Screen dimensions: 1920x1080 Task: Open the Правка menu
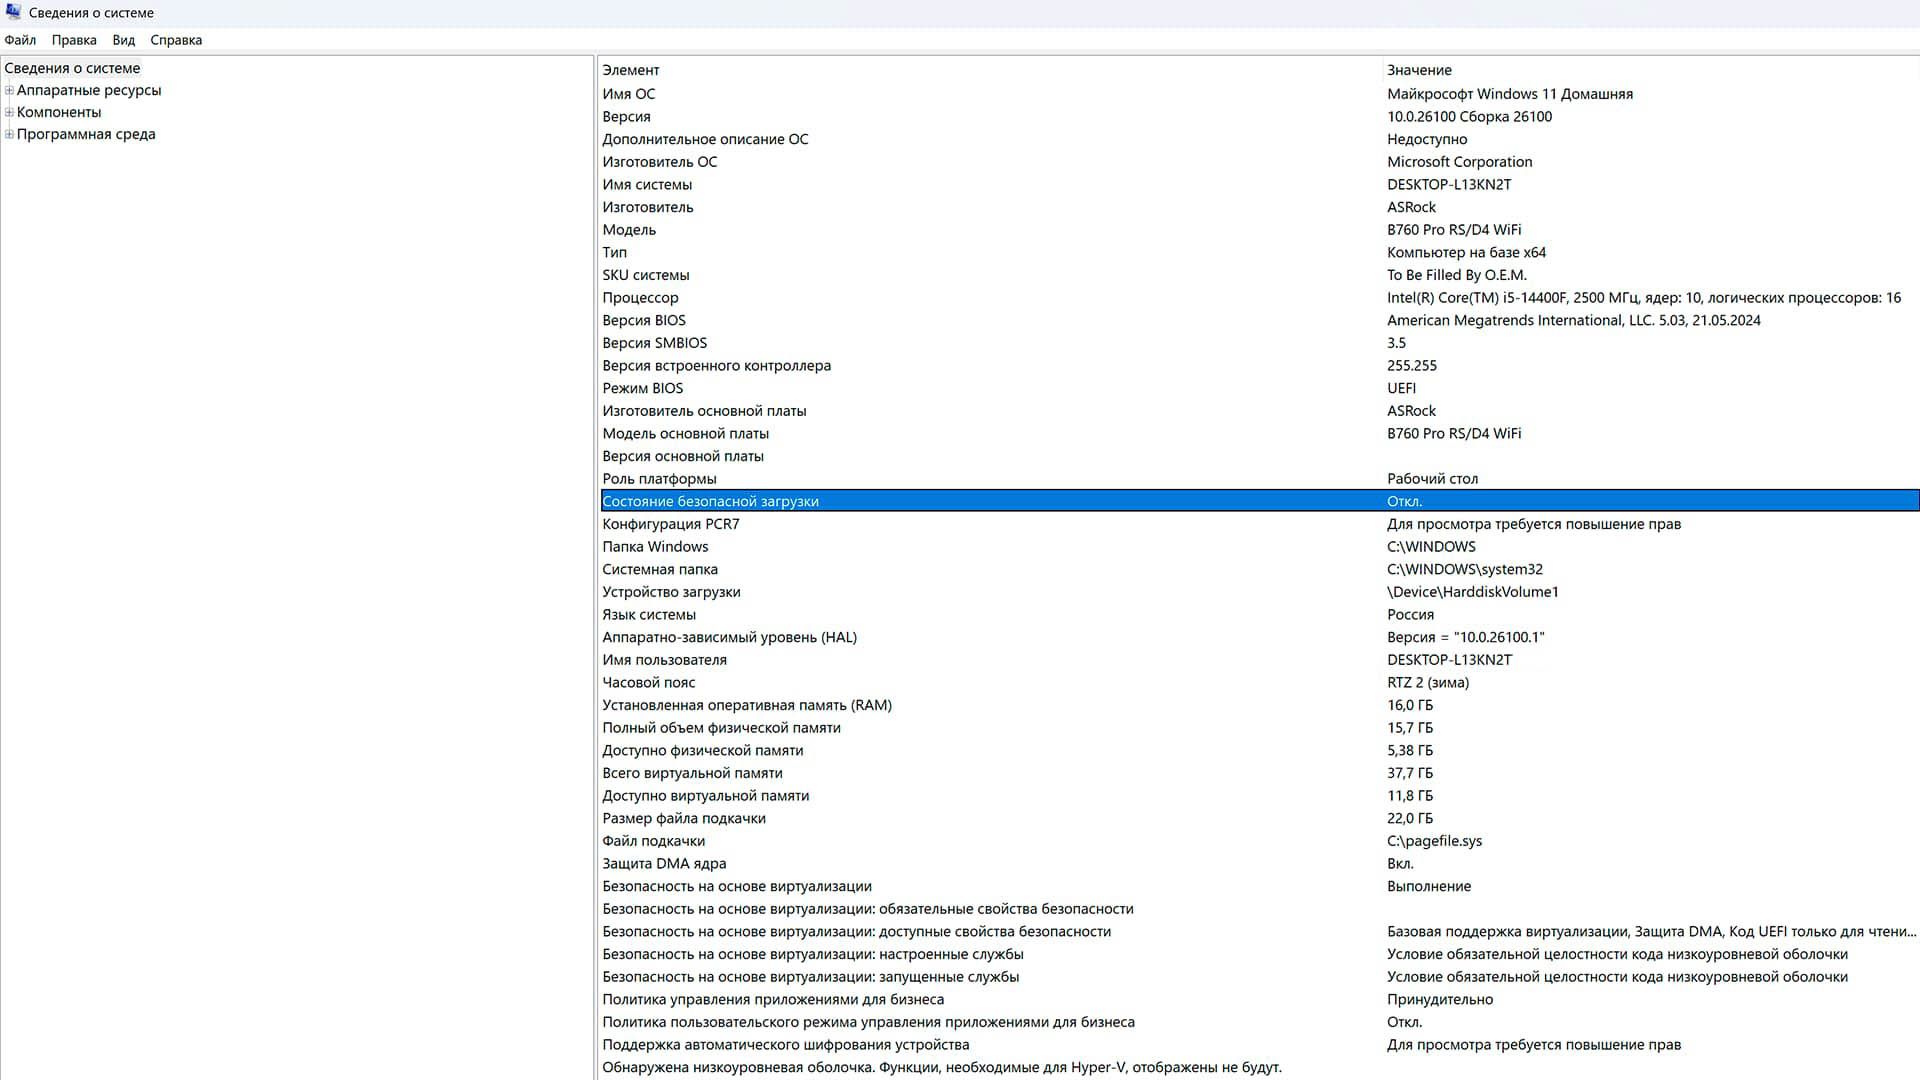[74, 40]
